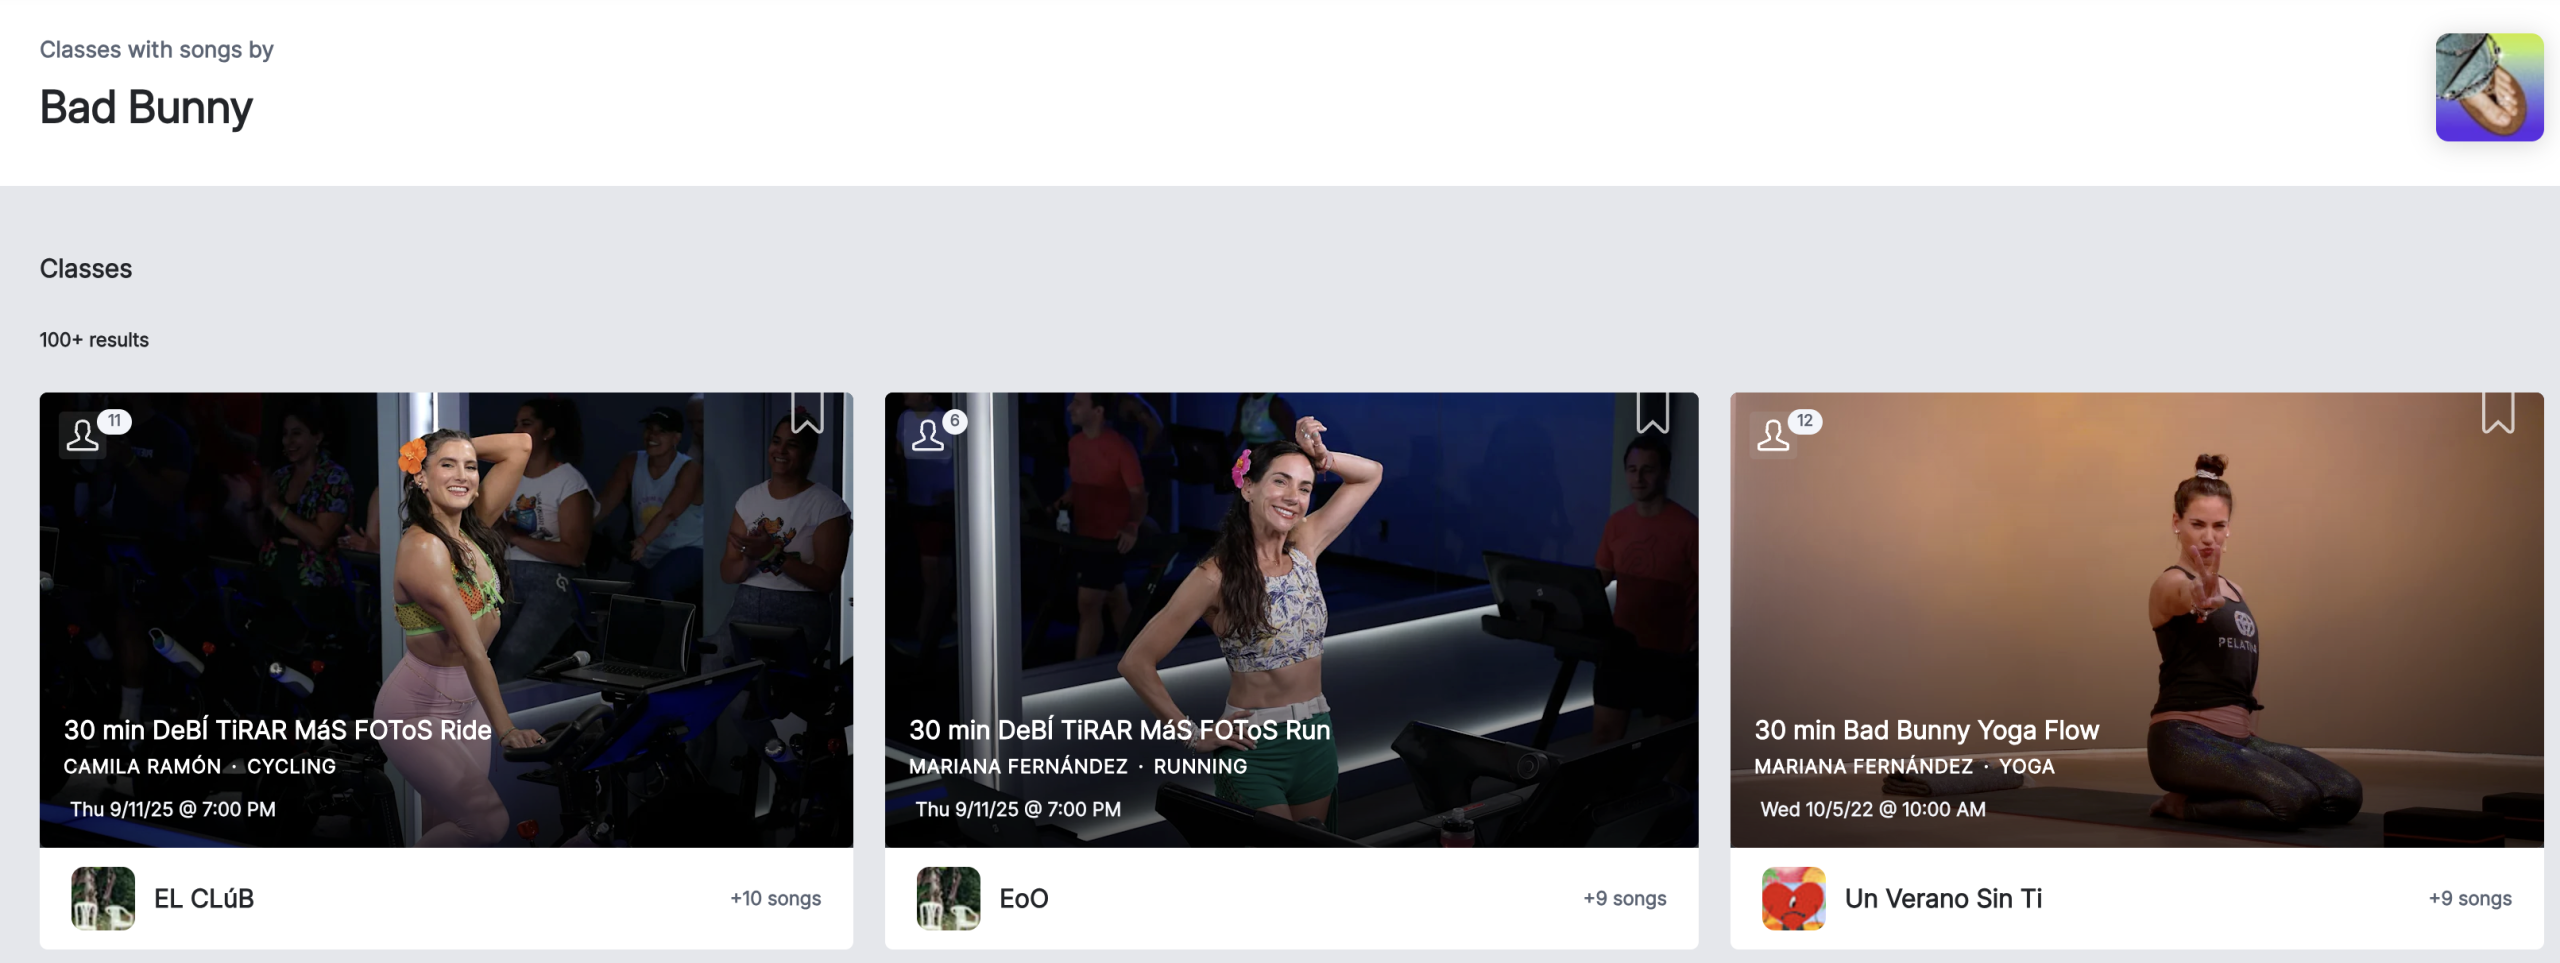2560x963 pixels.
Task: Click friends icon on the running class card
Action: click(928, 435)
